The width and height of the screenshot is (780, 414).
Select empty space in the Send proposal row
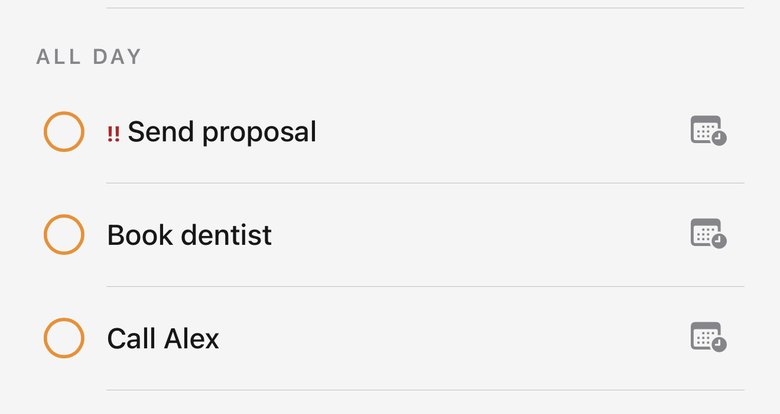(497, 132)
